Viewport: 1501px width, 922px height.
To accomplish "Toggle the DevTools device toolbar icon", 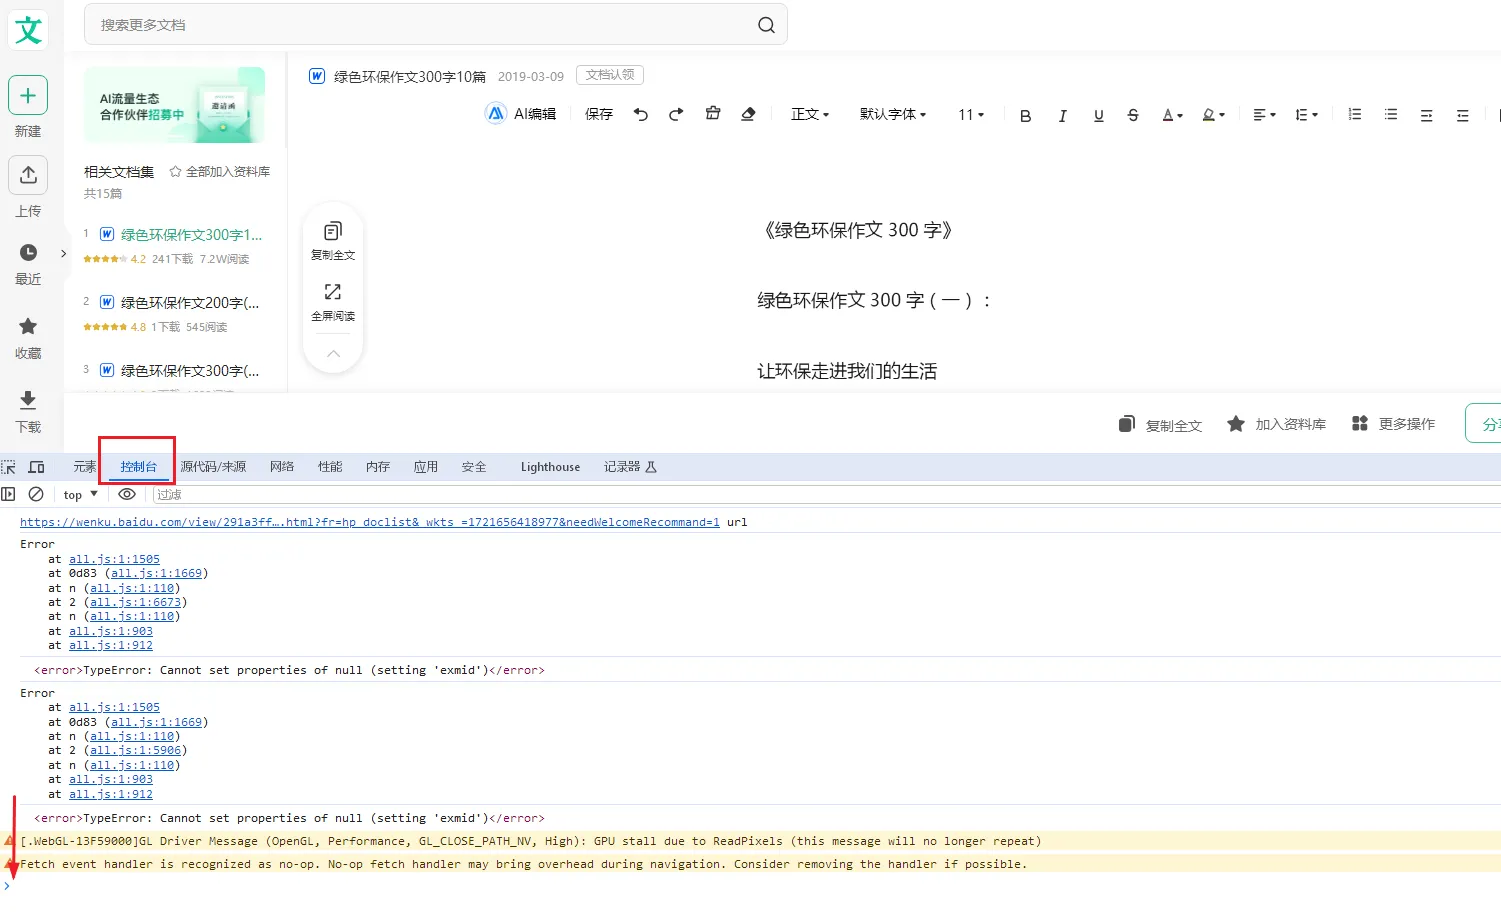I will click(x=36, y=467).
